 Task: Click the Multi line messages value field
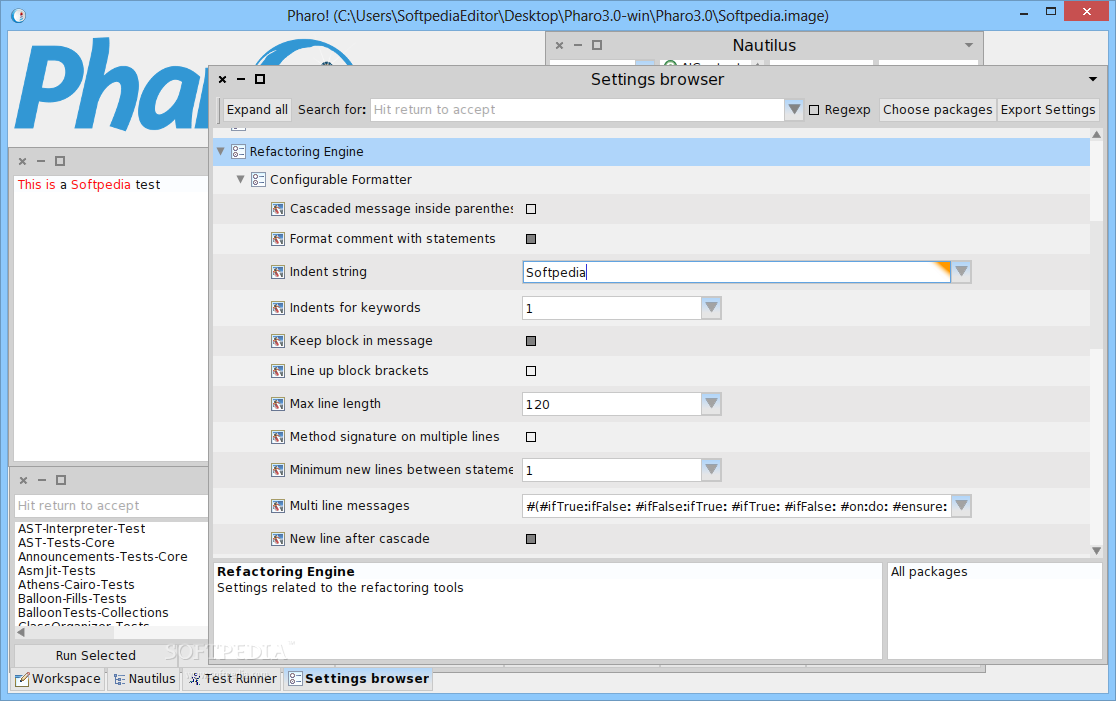click(x=737, y=506)
